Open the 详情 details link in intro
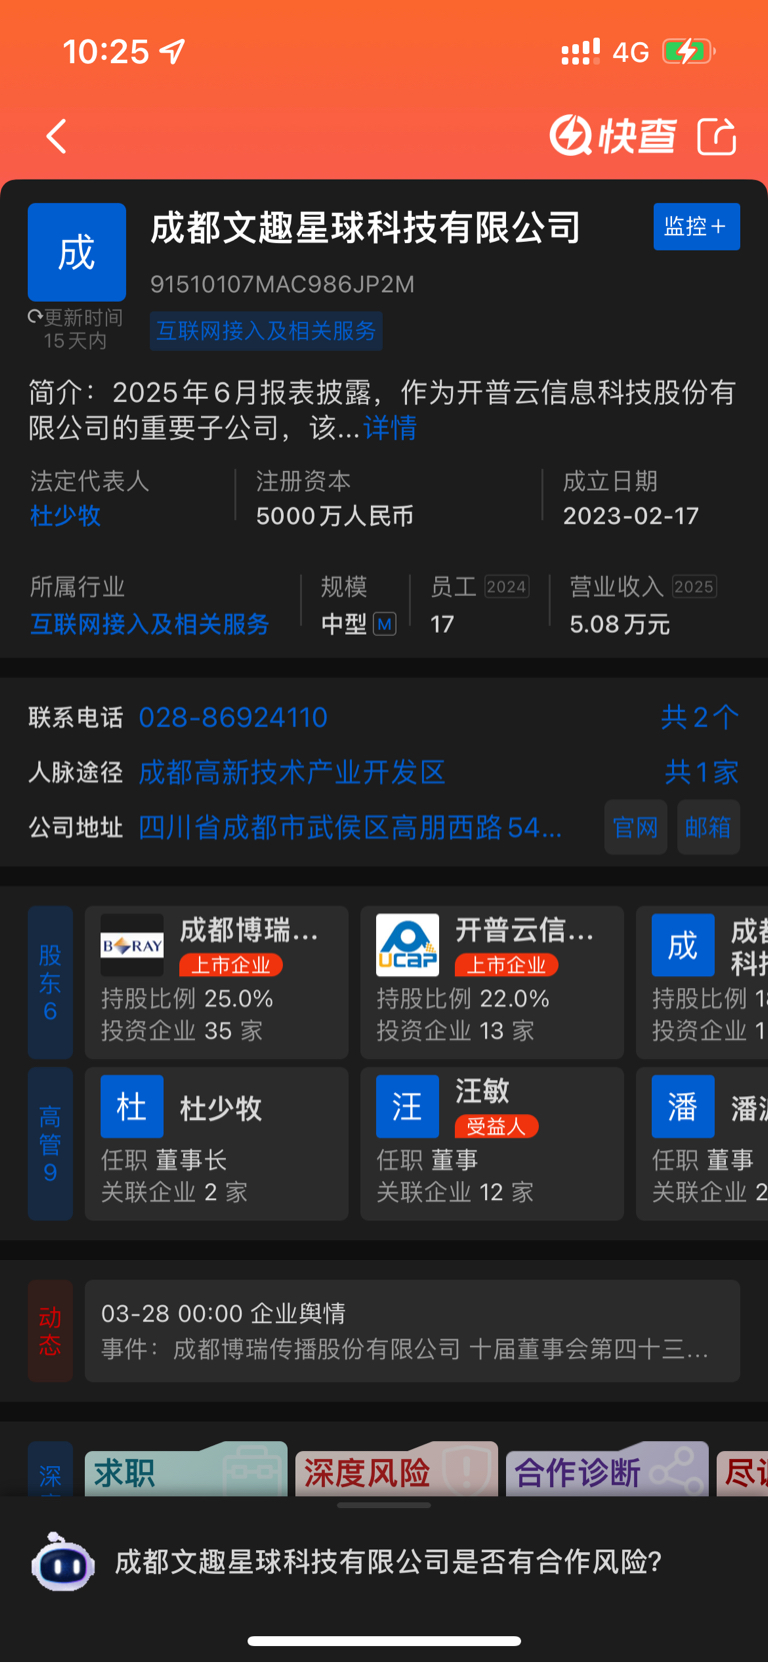 [390, 428]
